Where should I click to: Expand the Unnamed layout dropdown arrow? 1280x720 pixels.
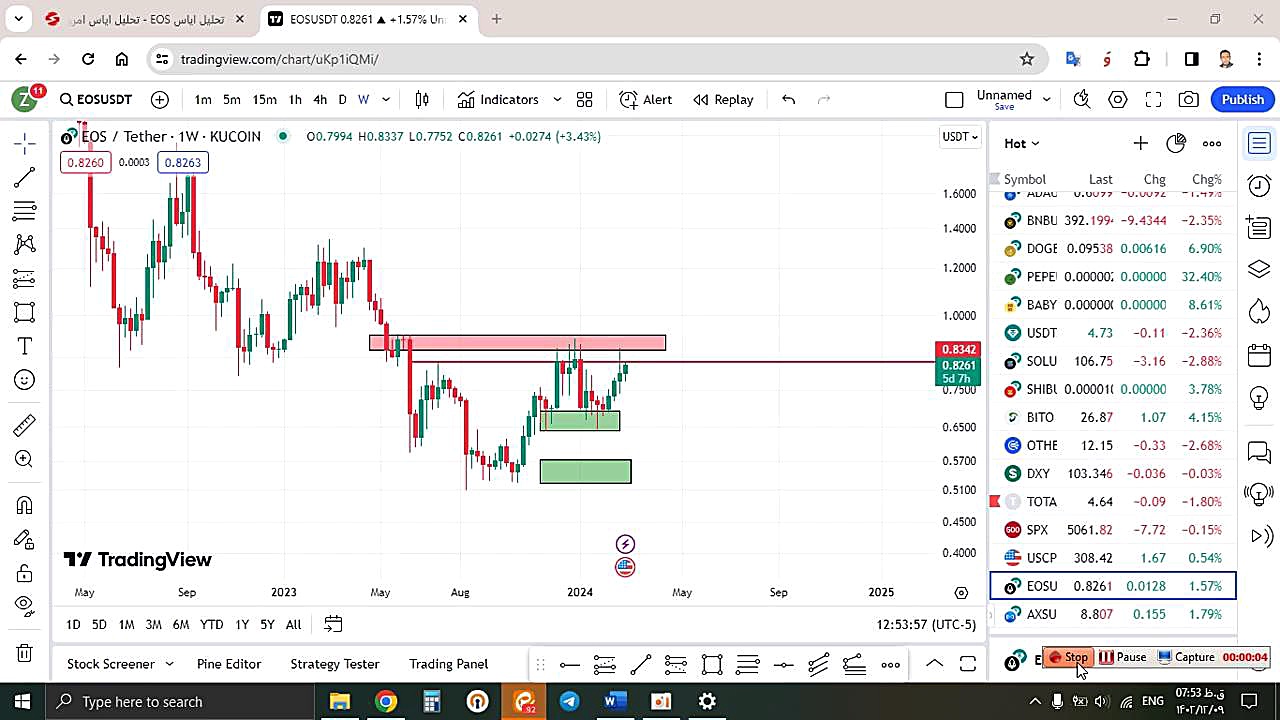1047,99
